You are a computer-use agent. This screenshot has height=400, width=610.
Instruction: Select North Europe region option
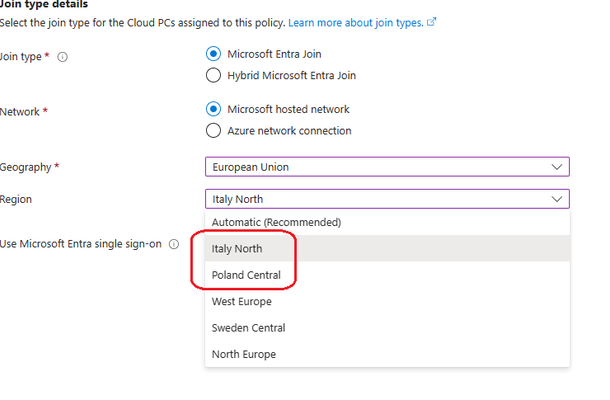(x=387, y=354)
